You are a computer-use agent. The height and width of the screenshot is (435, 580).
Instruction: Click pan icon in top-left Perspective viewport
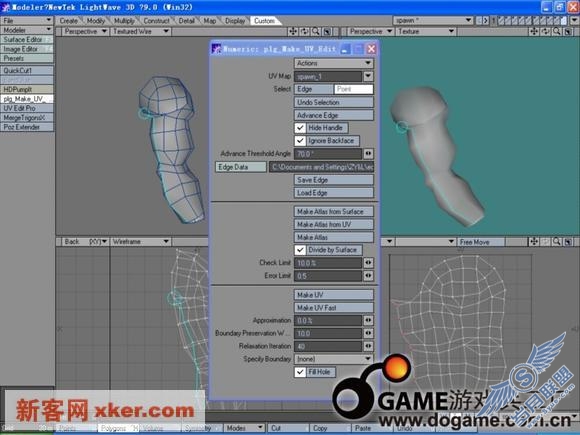click(x=293, y=31)
